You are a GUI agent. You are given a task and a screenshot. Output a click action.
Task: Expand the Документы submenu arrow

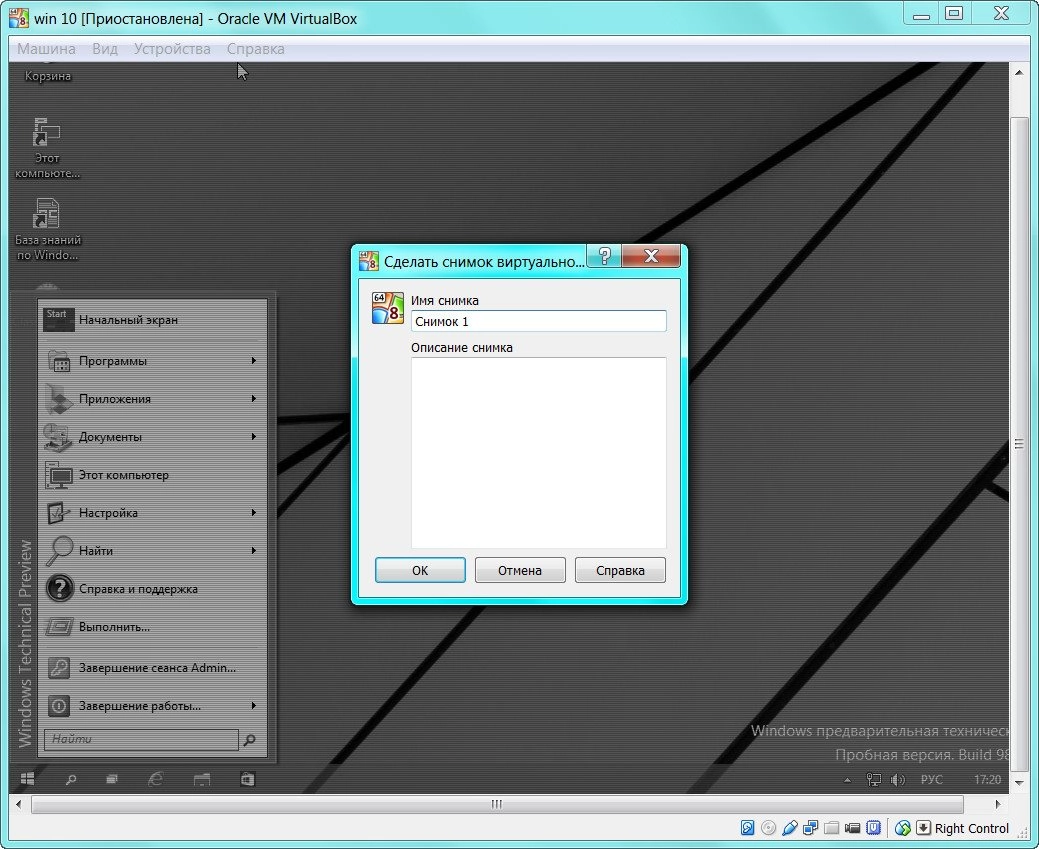point(254,437)
